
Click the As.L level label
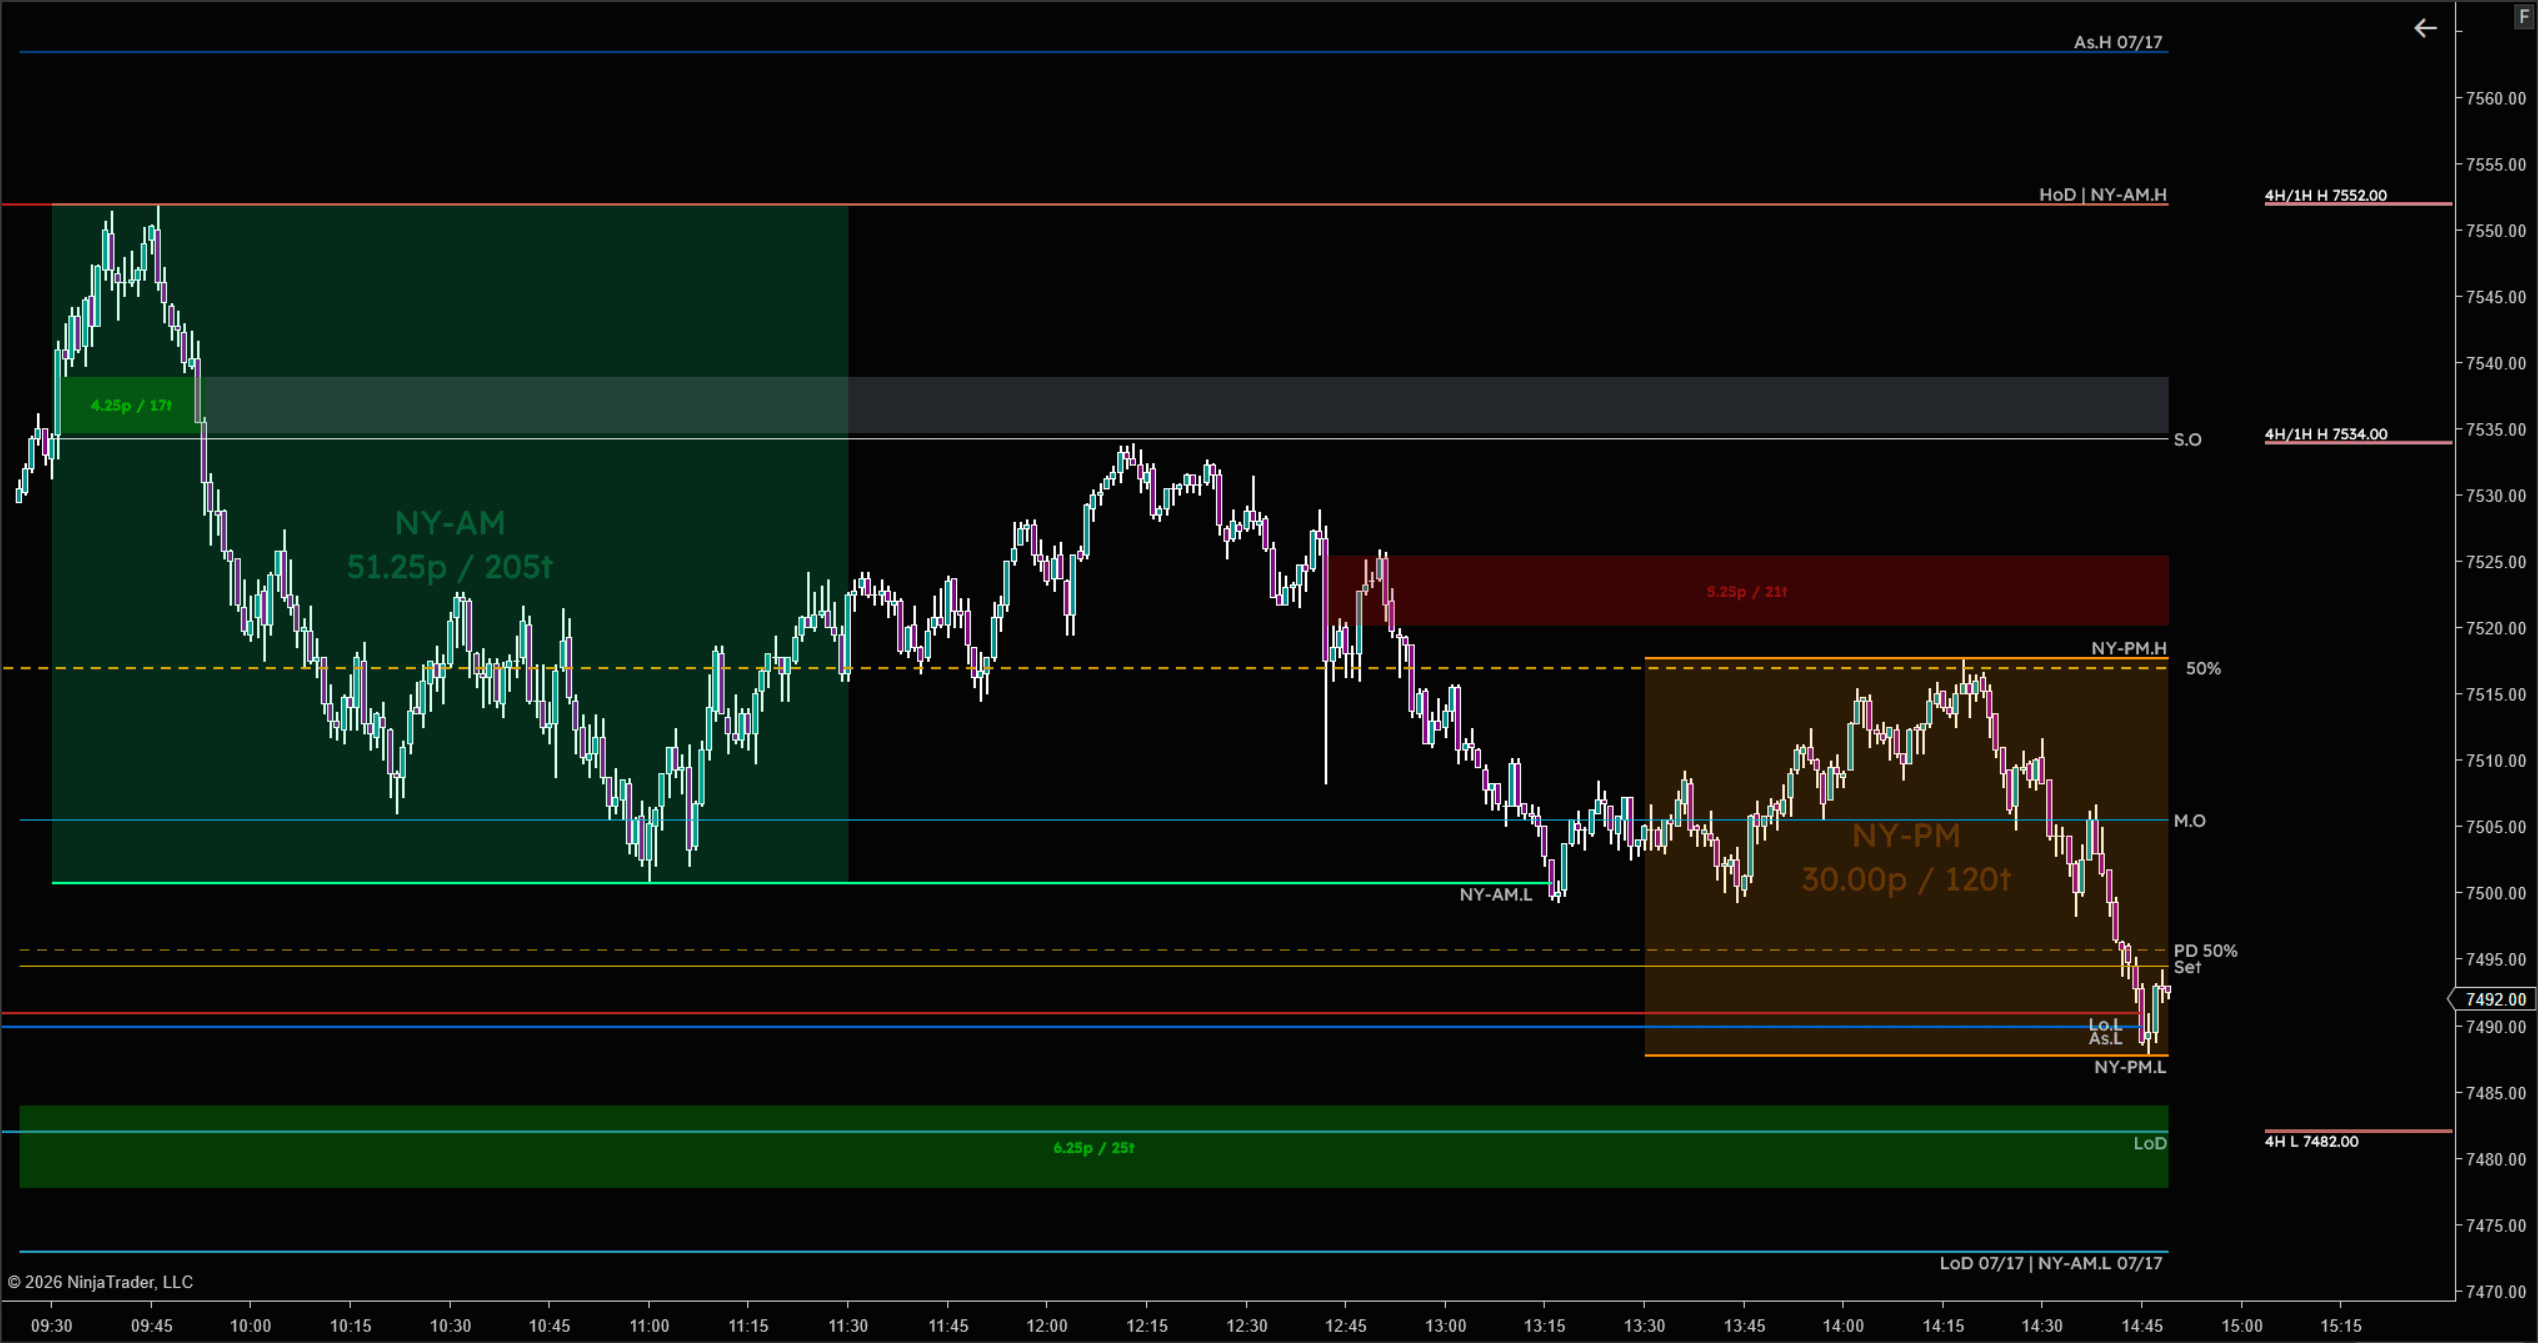[2105, 1039]
